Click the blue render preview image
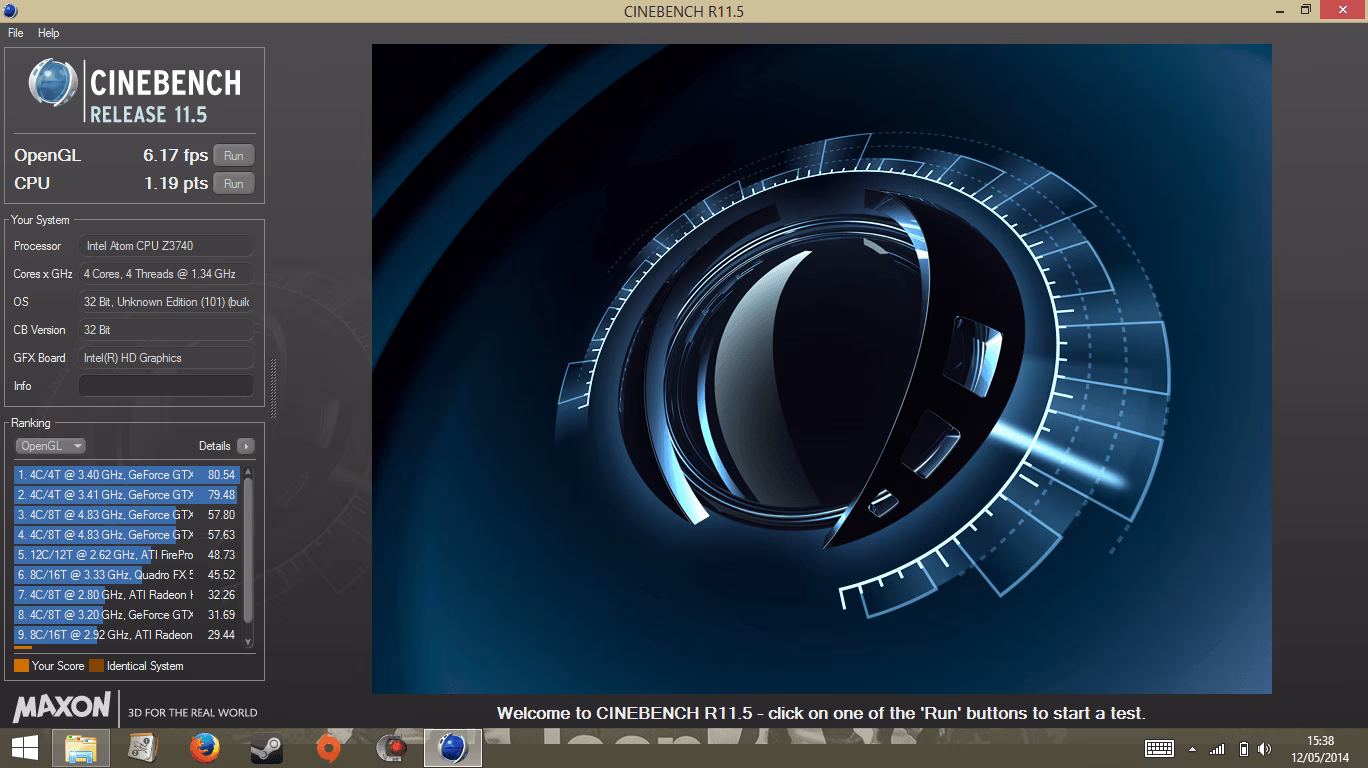This screenshot has height=768, width=1368. pyautogui.click(x=822, y=369)
